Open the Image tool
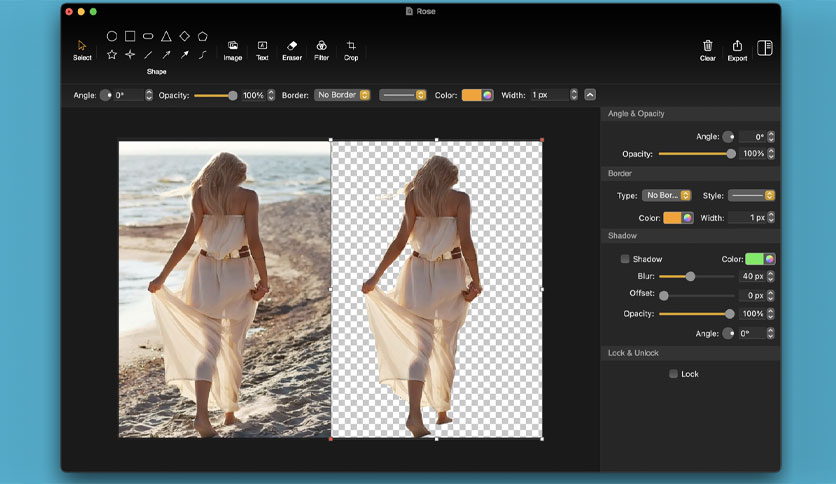 [232, 51]
